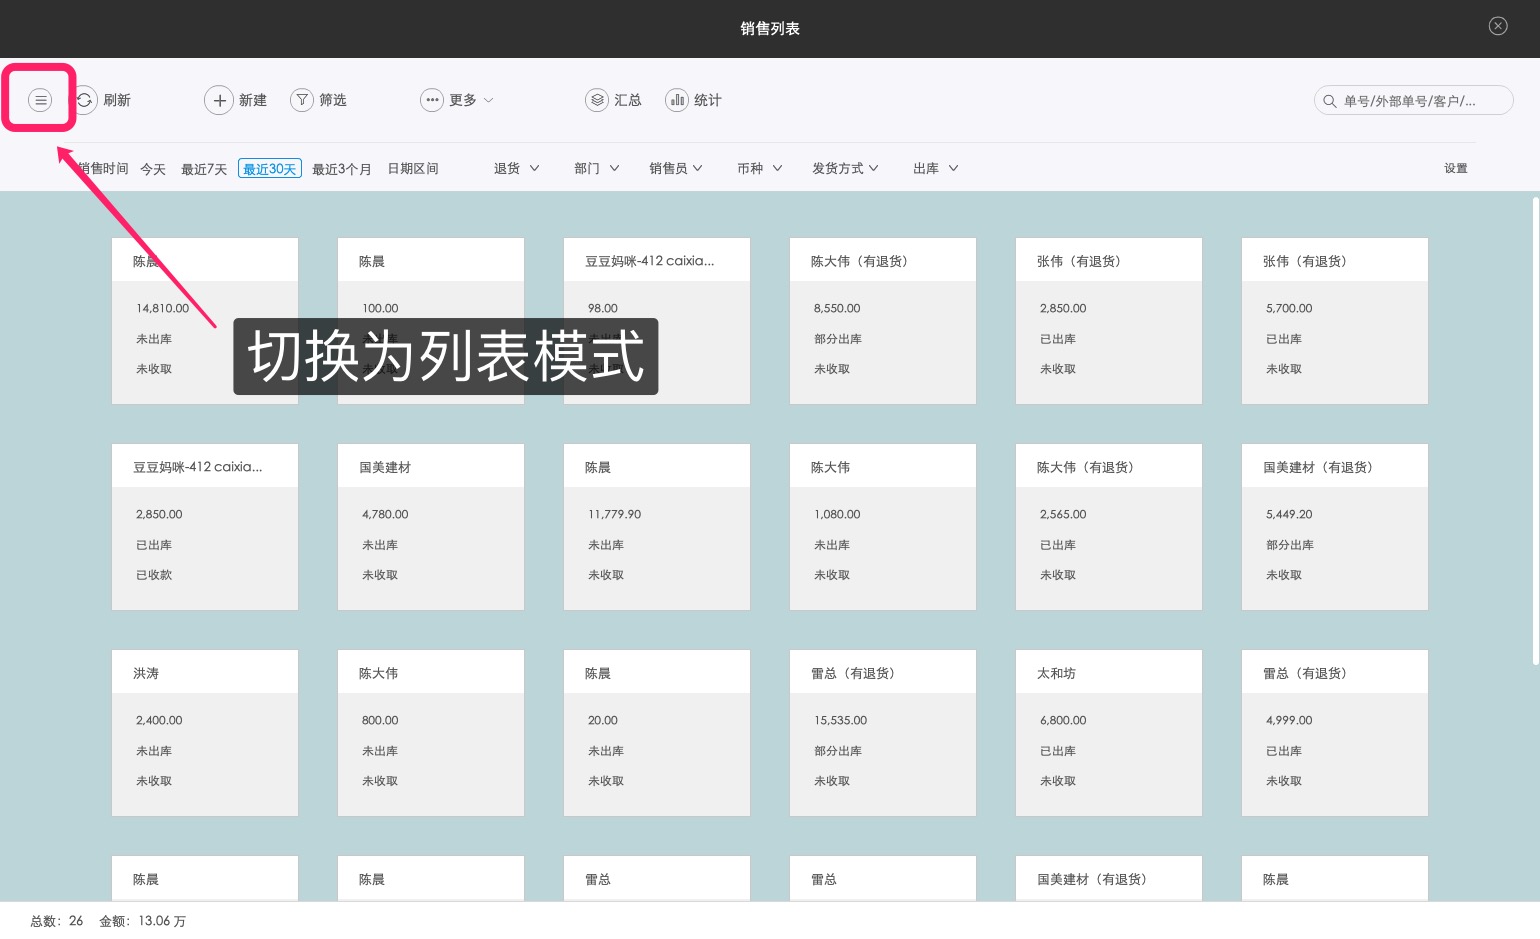Click the search magnifier icon
This screenshot has width=1540, height=939.
click(x=1330, y=101)
